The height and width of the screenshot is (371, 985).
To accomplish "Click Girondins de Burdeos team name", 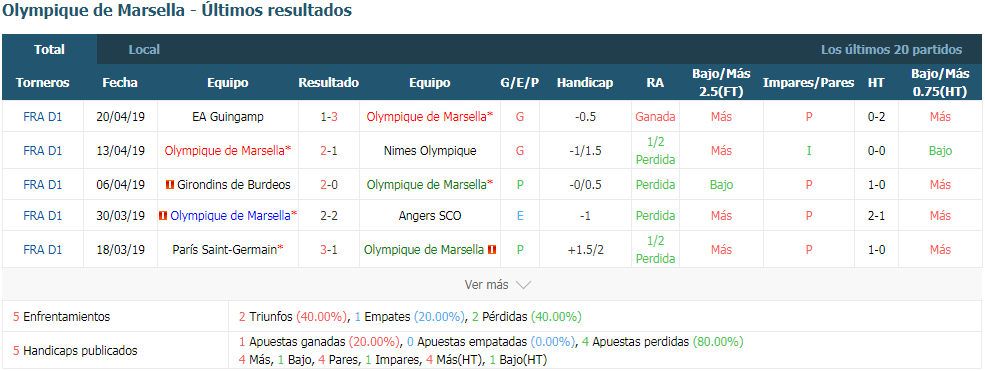I will [x=234, y=185].
